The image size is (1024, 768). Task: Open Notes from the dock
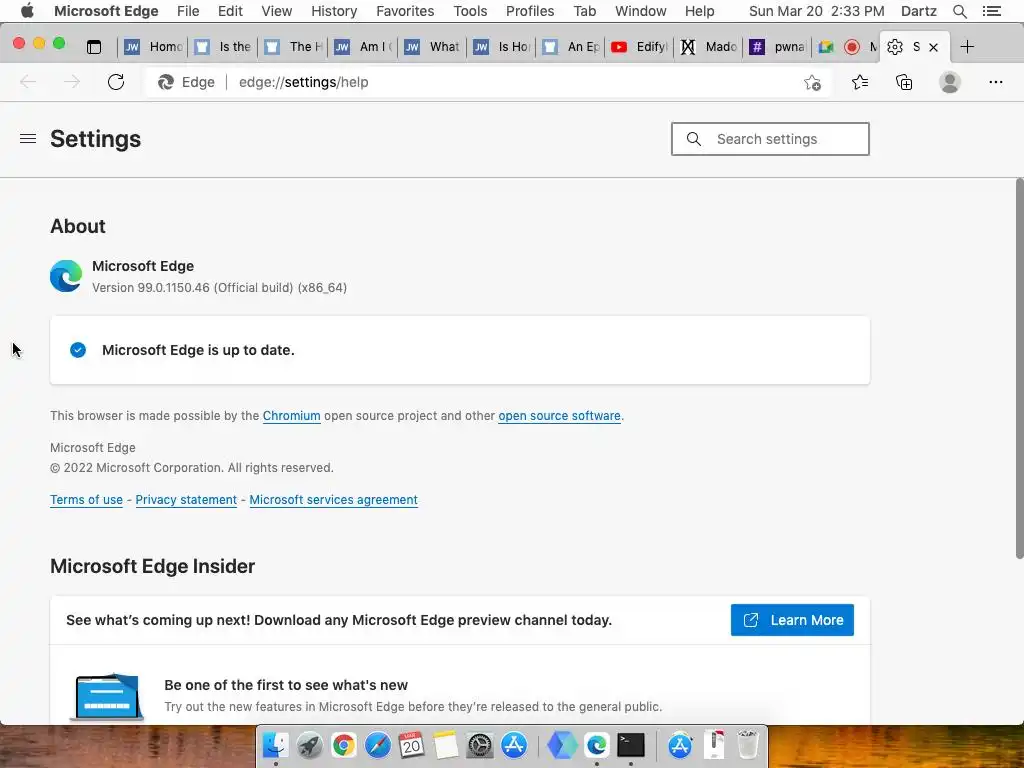(446, 744)
